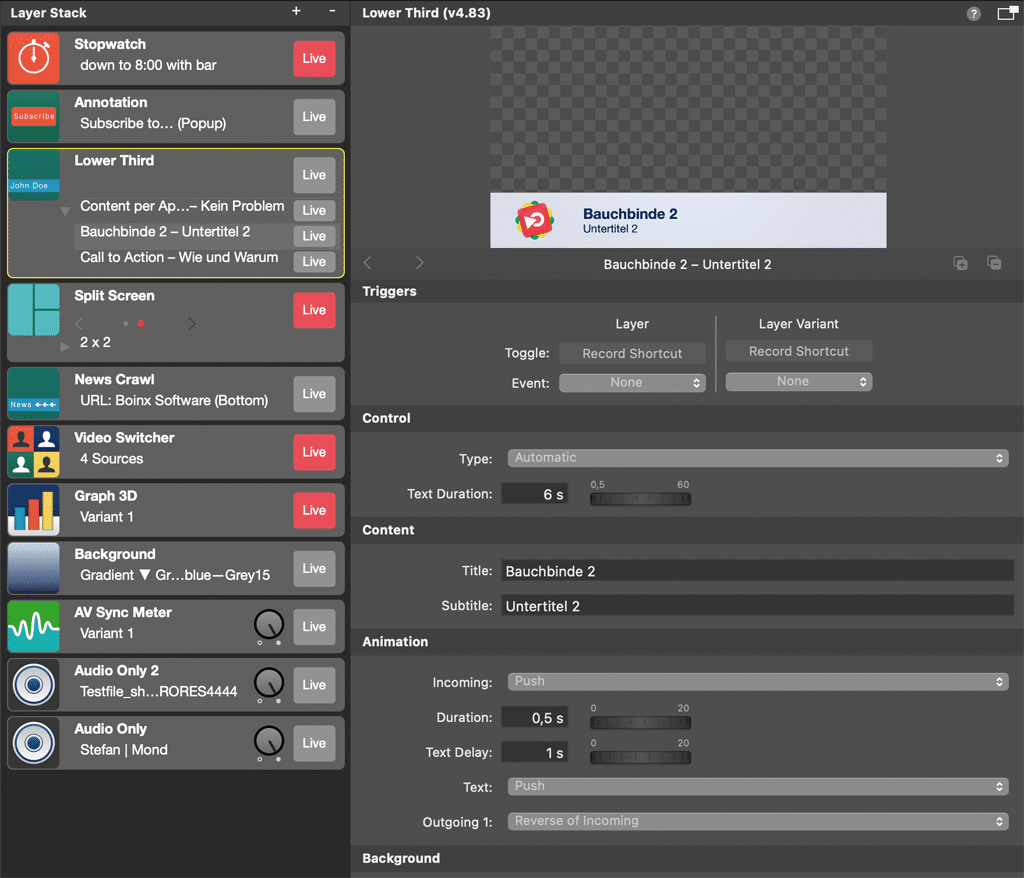Click Record Shortcut for Layer toggle

[632, 354]
